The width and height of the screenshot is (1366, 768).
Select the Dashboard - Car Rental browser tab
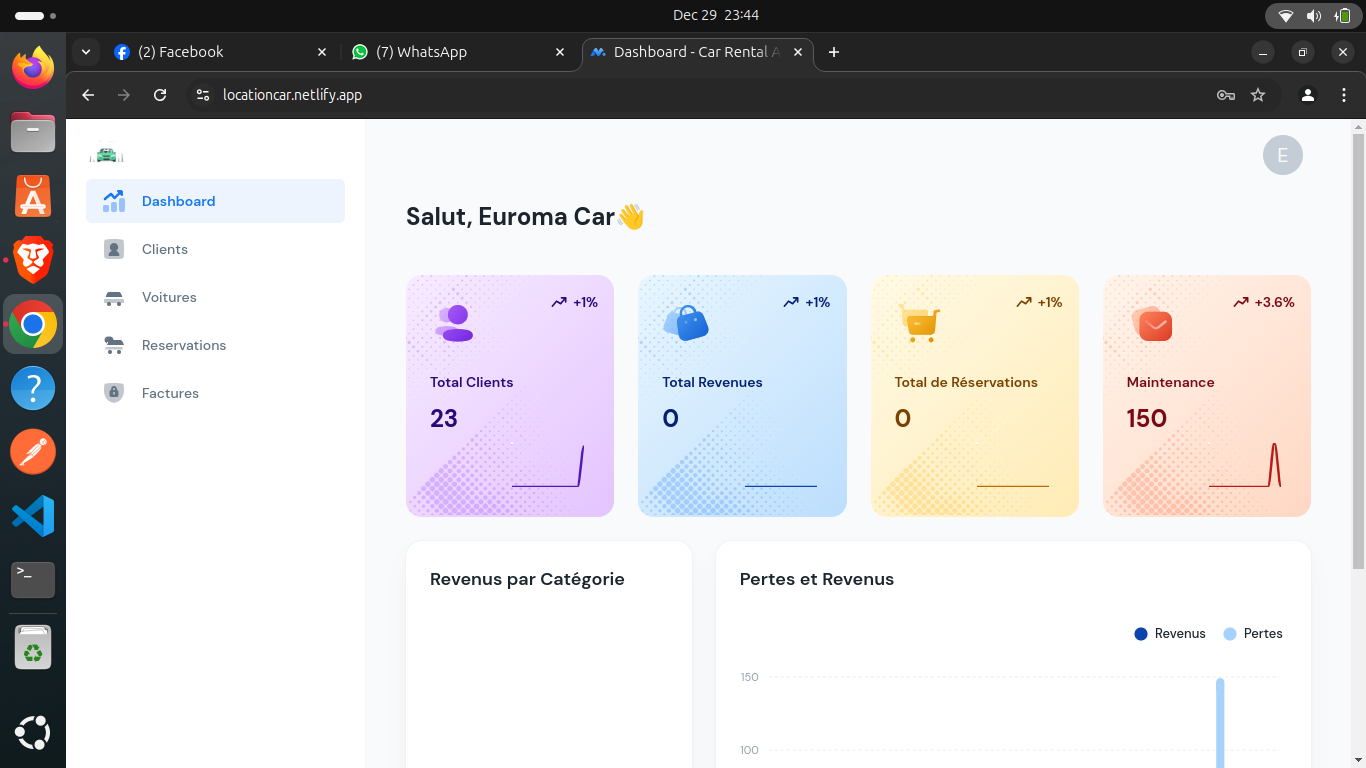(697, 52)
